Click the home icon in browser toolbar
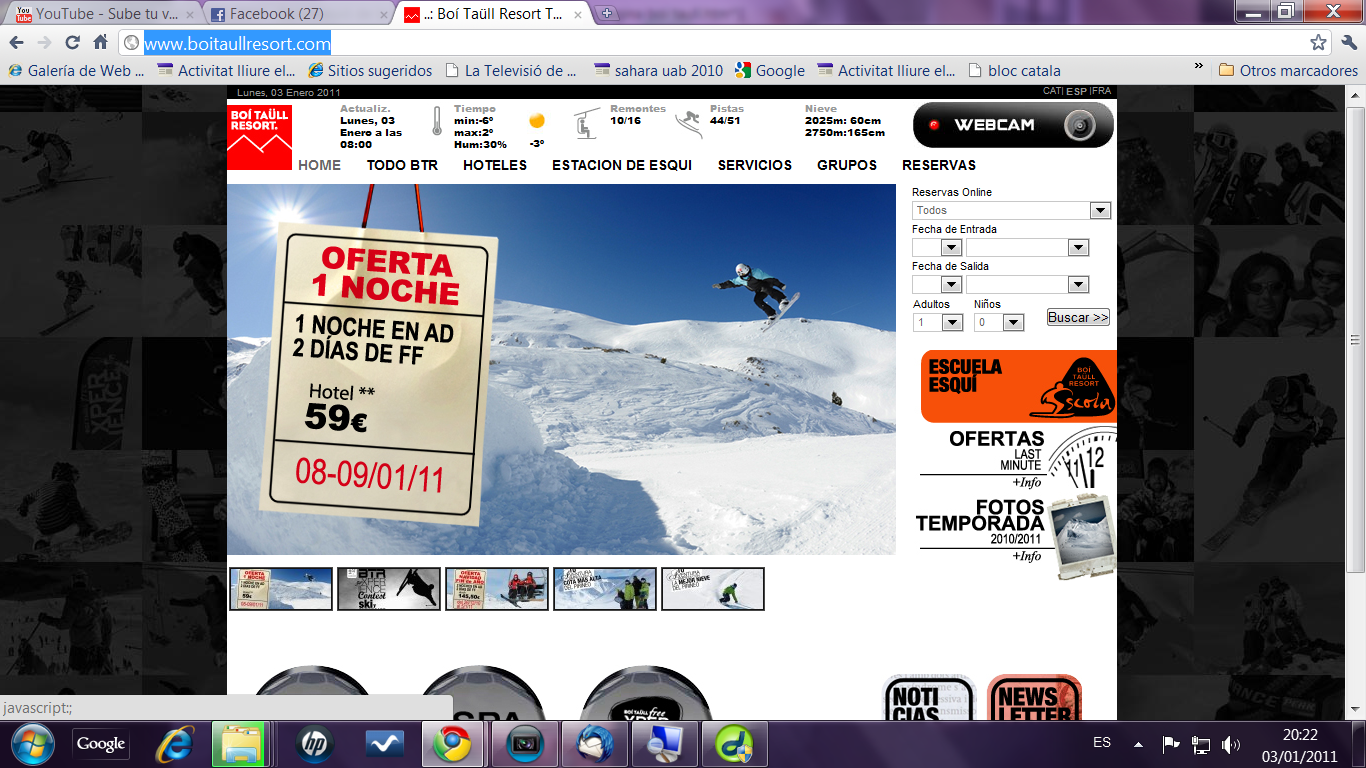The image size is (1366, 768). pos(100,43)
